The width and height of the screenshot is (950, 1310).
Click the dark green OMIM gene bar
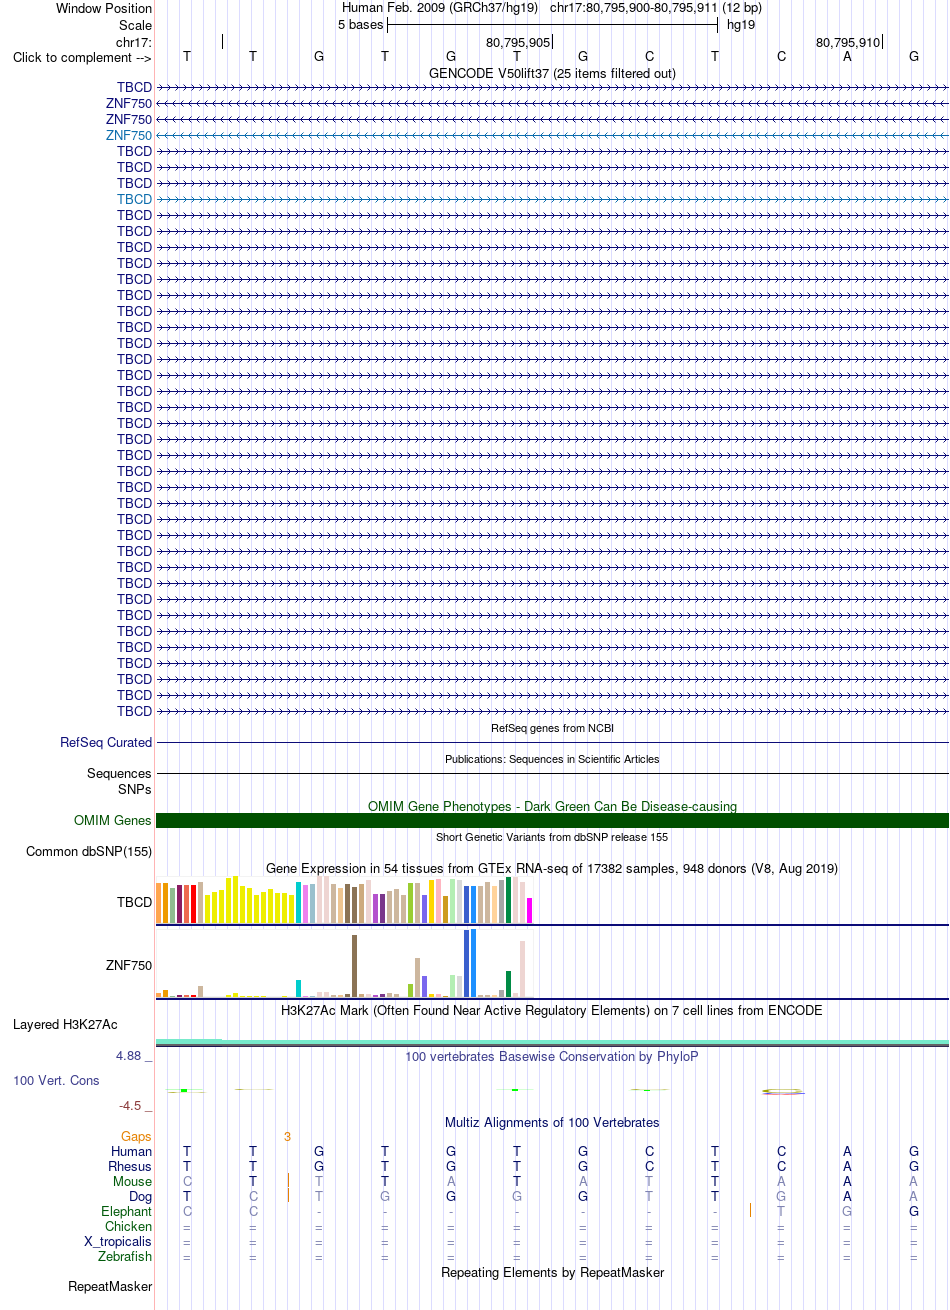coord(552,821)
